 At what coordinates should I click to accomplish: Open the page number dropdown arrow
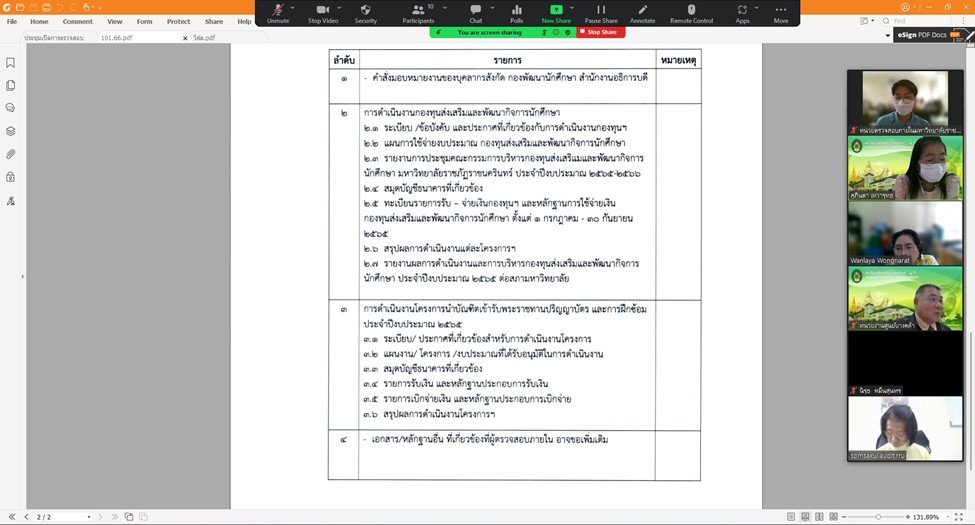click(x=89, y=517)
